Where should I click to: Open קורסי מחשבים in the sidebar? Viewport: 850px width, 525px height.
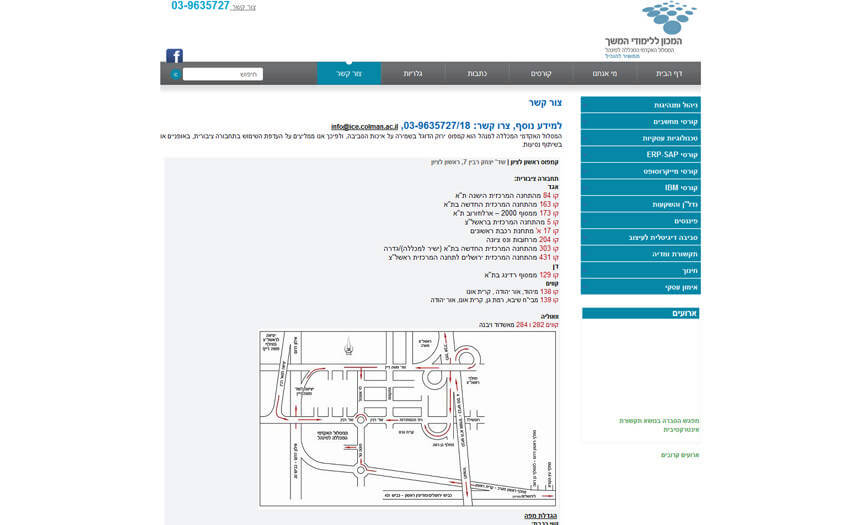click(x=640, y=121)
